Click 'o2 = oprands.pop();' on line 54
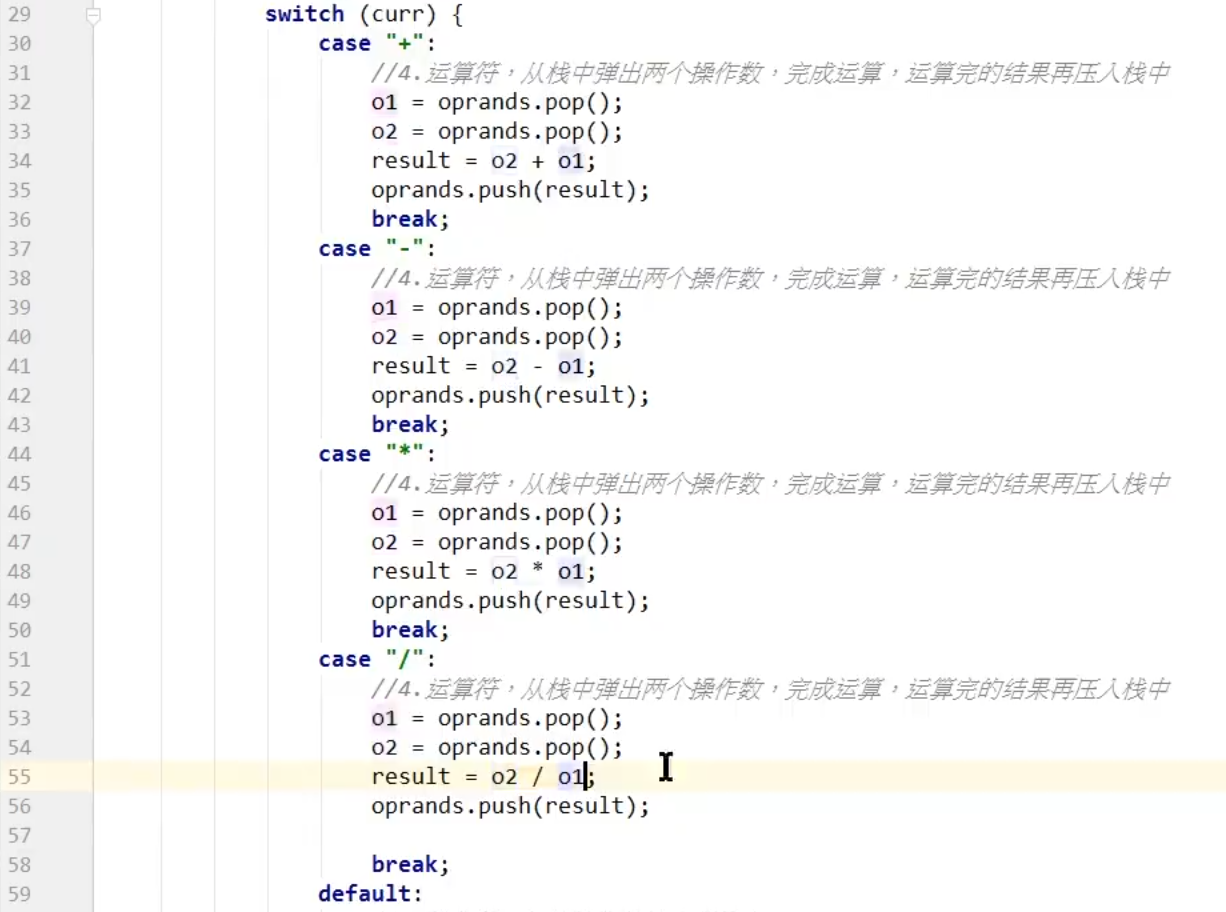Image resolution: width=1226 pixels, height=912 pixels. click(497, 748)
